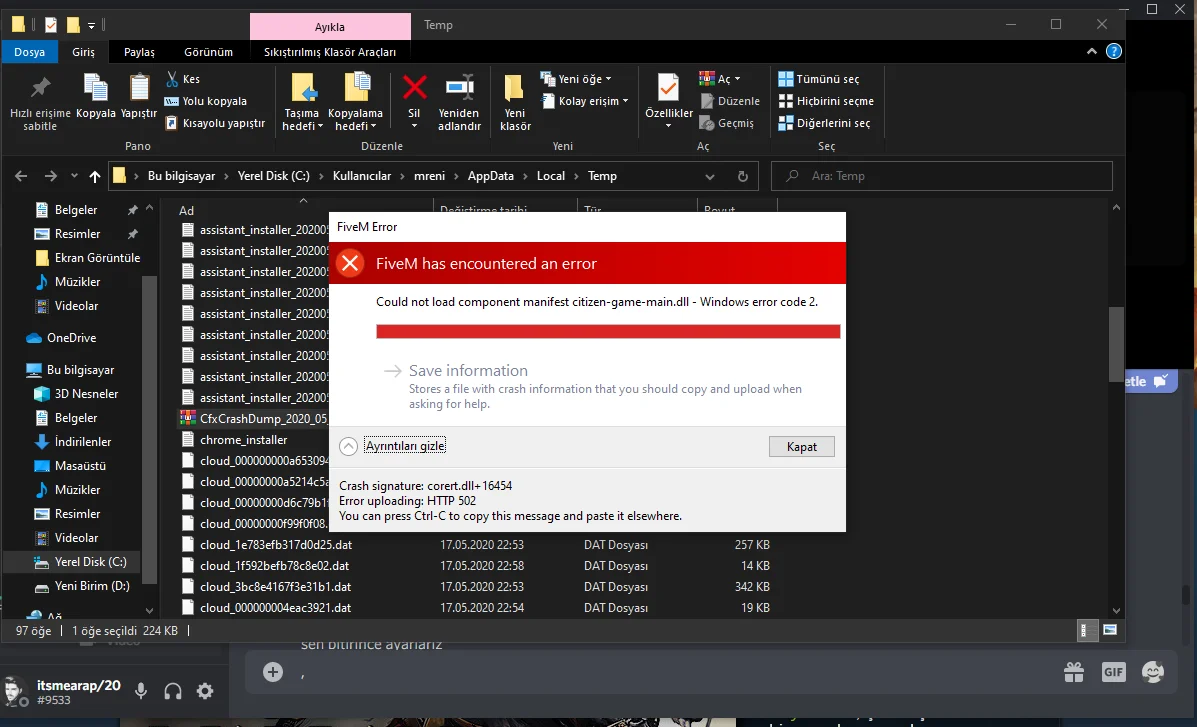Click Yolu kopyala in the ribbon
Viewport: 1197px width, 727px height.
point(206,101)
